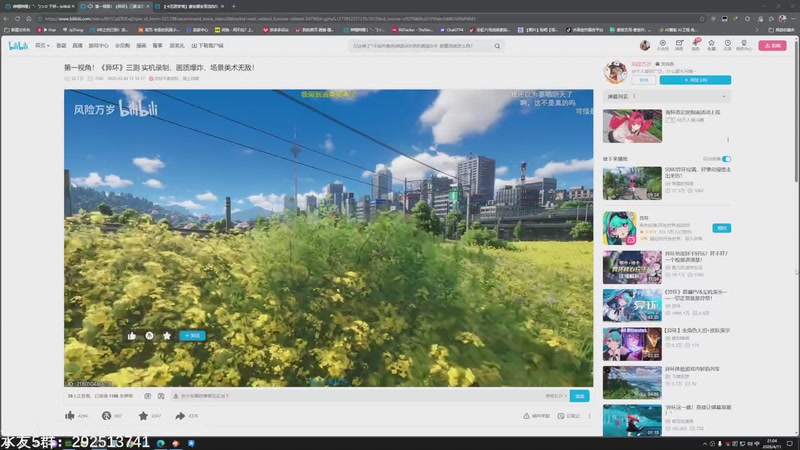Image resolution: width=800 pixels, height=450 pixels.
Task: Click the coin icon overlaid on the video
Action: tap(149, 336)
